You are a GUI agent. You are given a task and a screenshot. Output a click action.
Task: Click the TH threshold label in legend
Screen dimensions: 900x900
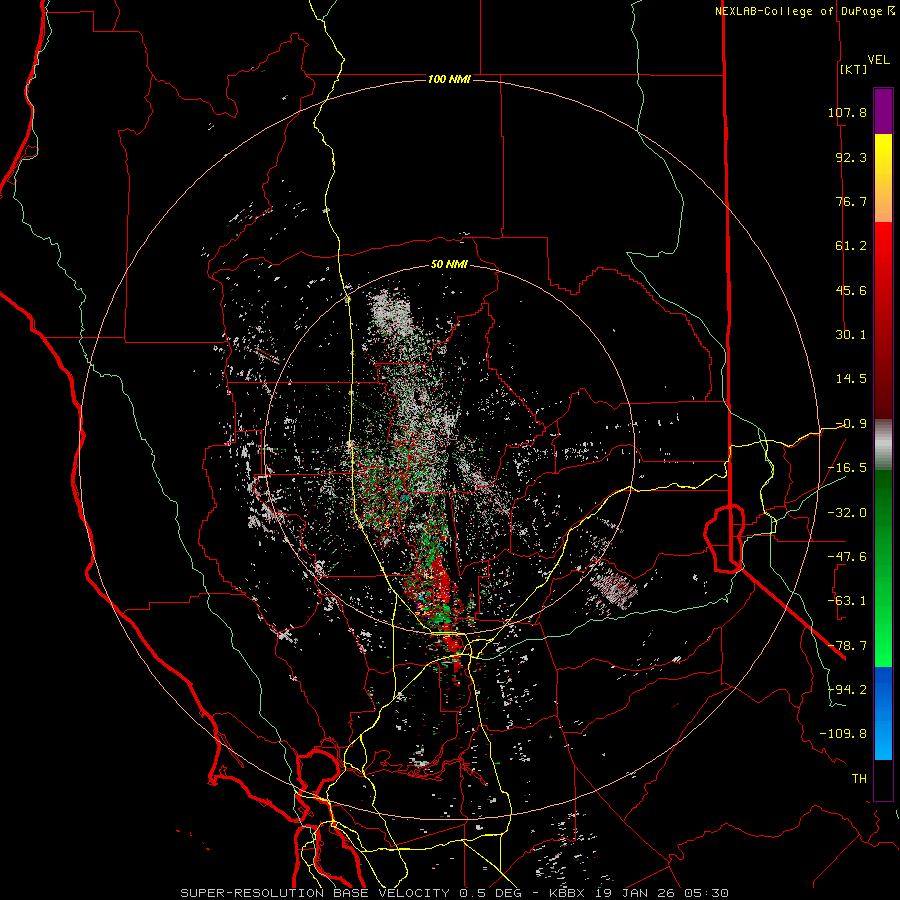pos(859,779)
